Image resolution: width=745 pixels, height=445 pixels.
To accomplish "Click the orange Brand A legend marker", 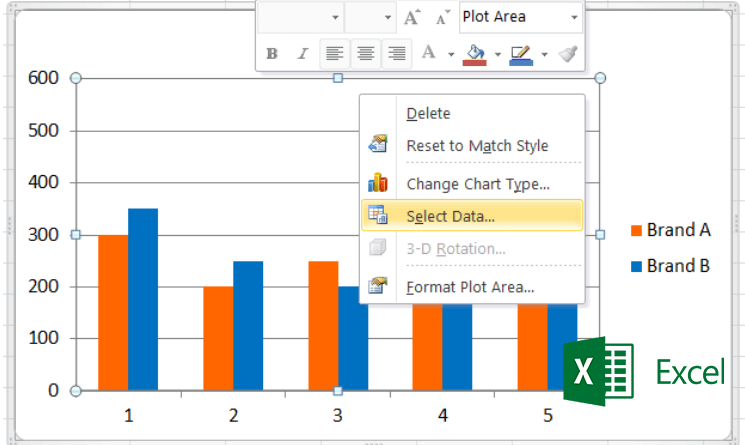I will 636,231.
